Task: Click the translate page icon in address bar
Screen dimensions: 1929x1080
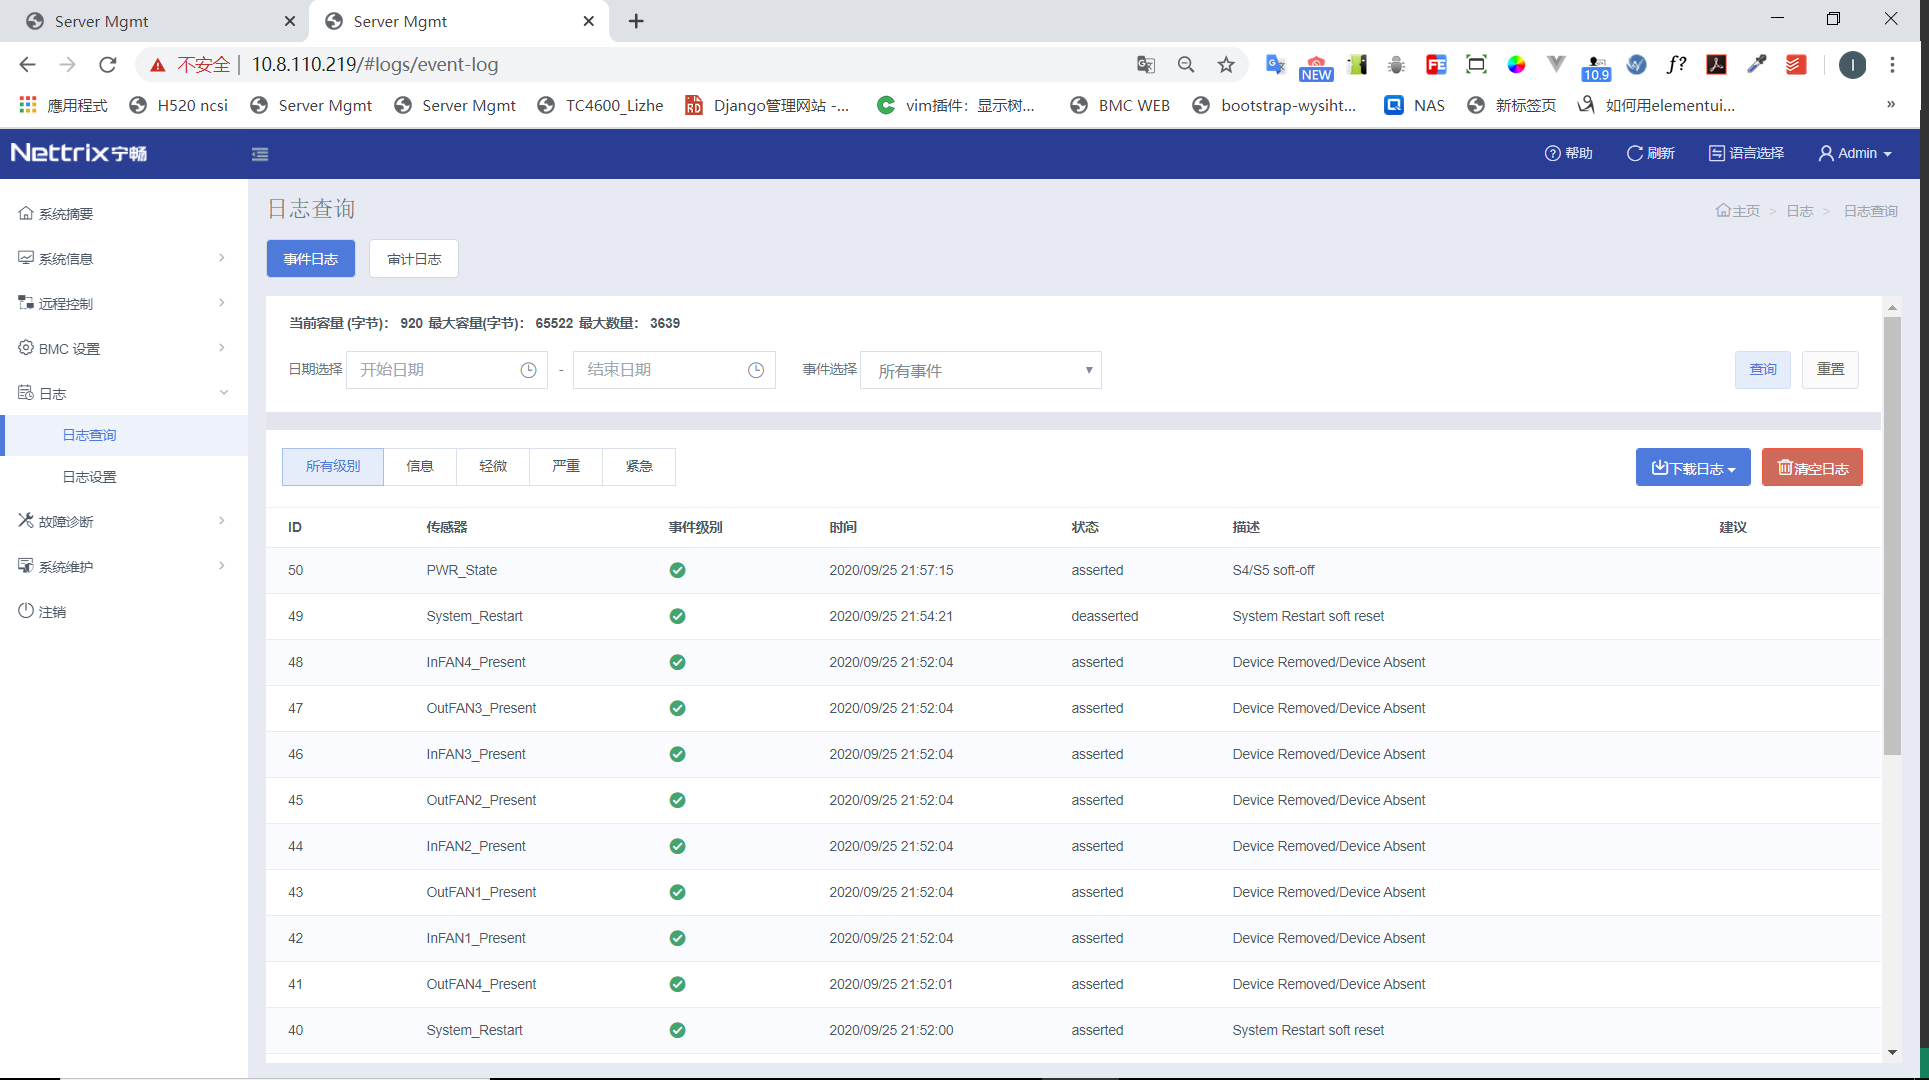Action: pos(1146,65)
